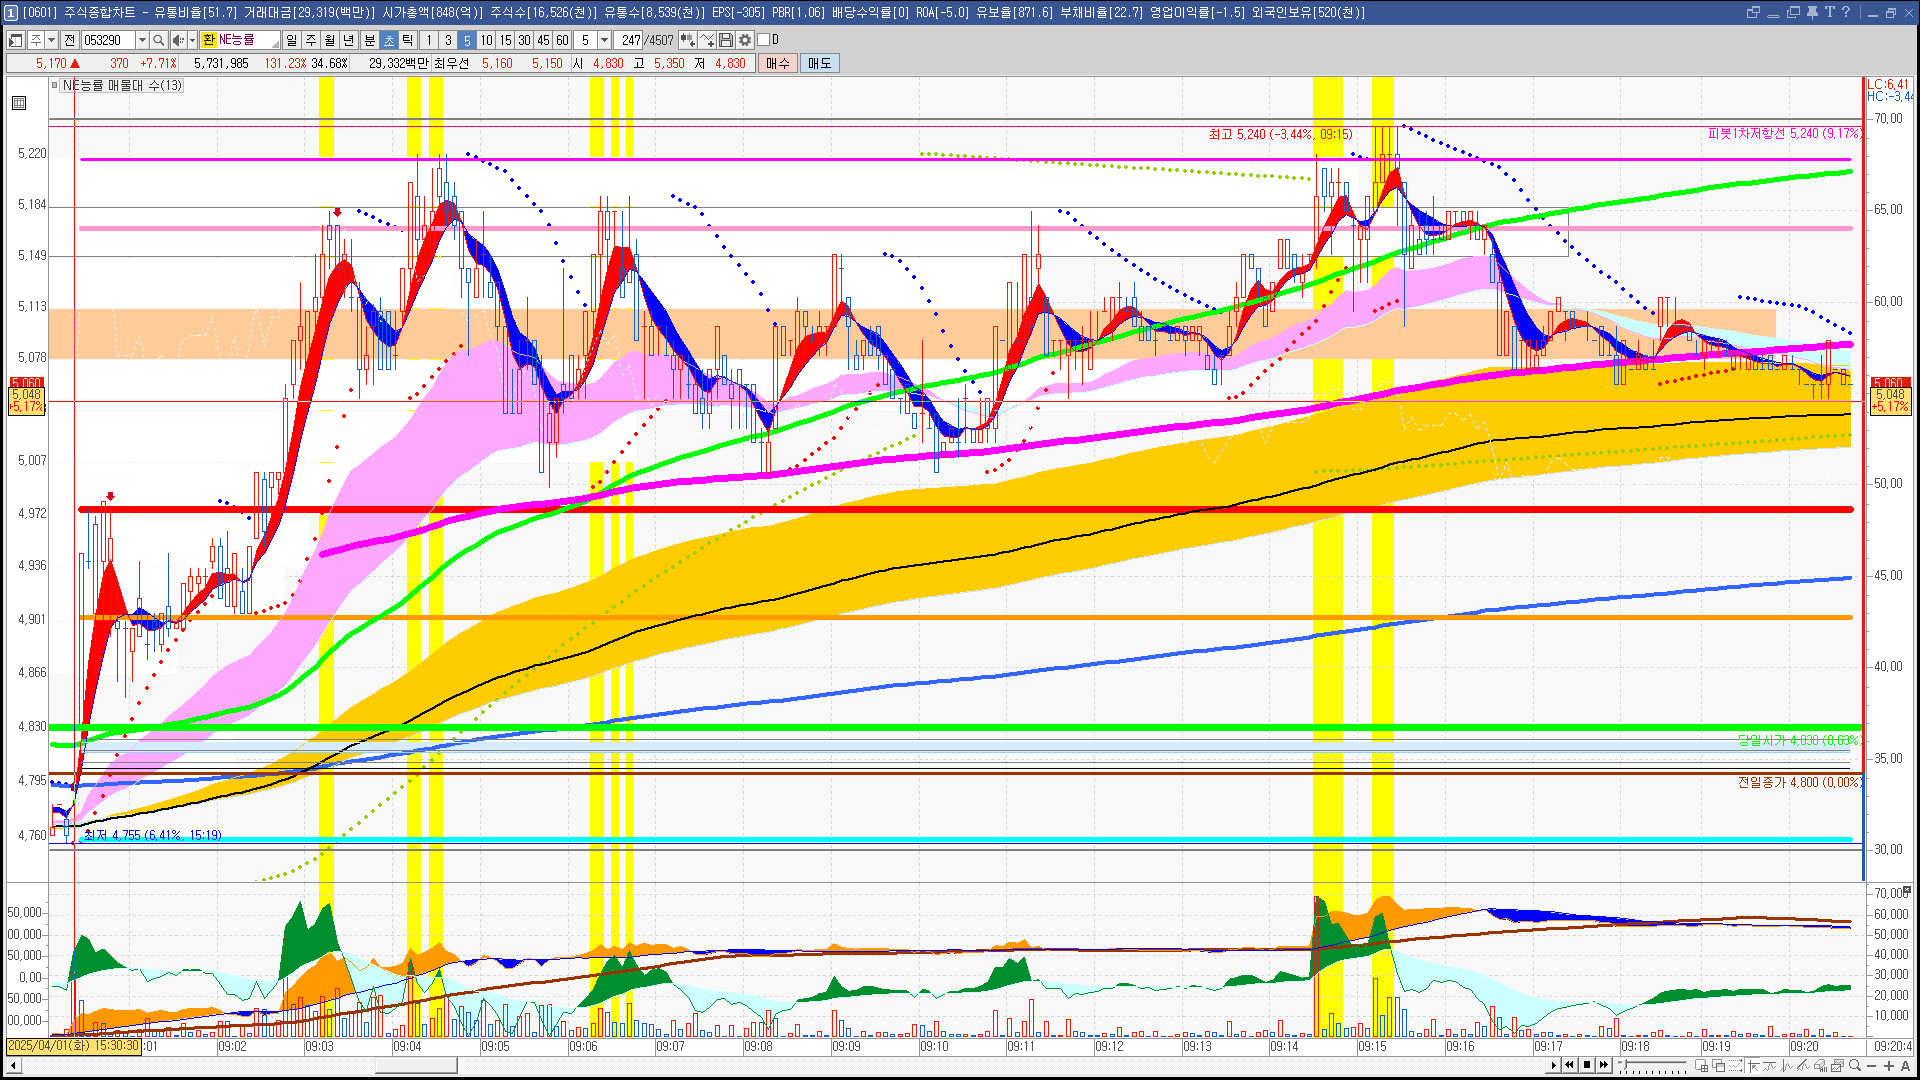Toggle the D checkbox in toolbar
The image size is (1920, 1080).
tap(764, 40)
